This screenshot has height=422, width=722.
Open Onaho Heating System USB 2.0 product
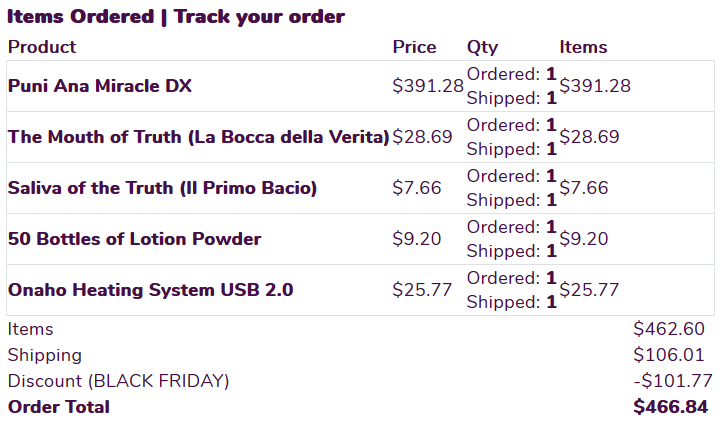pyautogui.click(x=151, y=290)
